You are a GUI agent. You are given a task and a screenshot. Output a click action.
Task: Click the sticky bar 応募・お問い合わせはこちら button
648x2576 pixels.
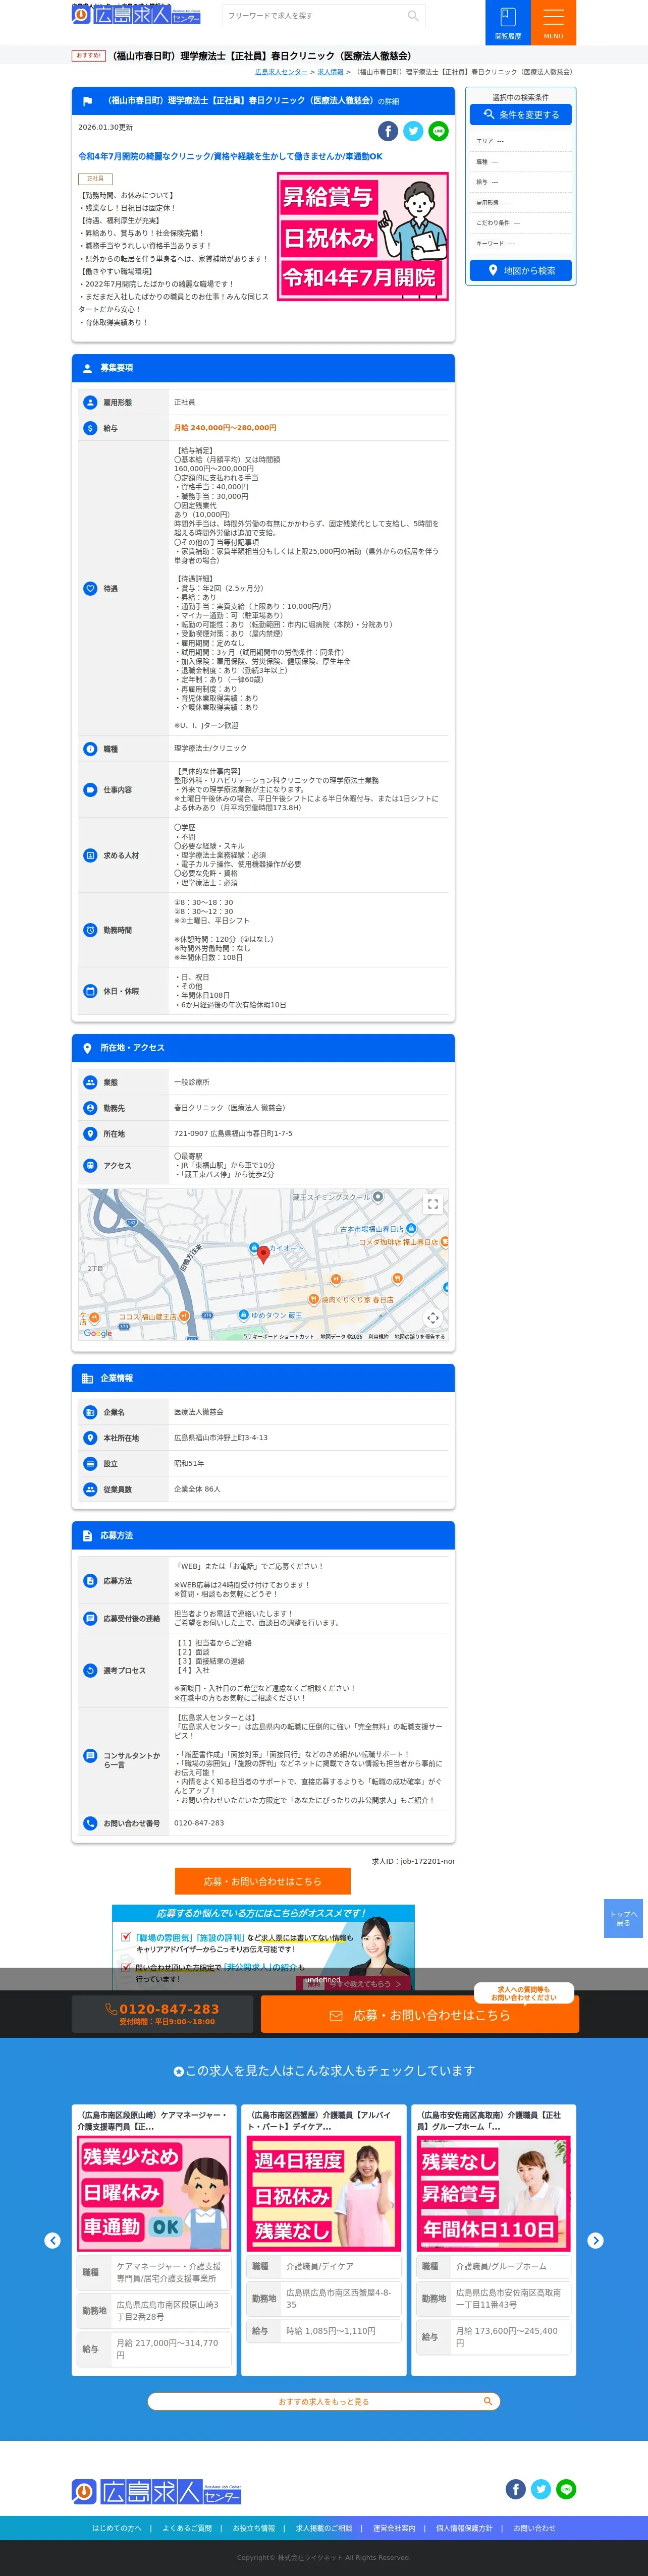click(x=420, y=2015)
